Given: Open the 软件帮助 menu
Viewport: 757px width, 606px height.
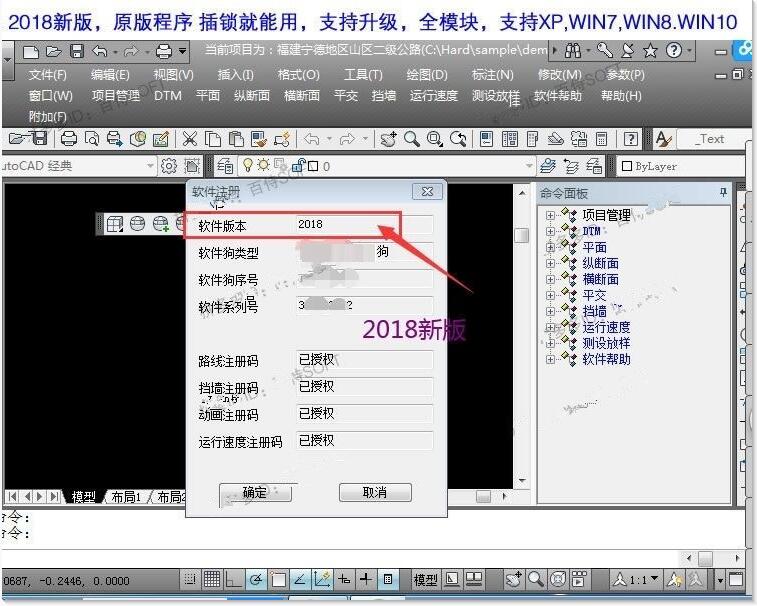Looking at the screenshot, I should [x=558, y=96].
